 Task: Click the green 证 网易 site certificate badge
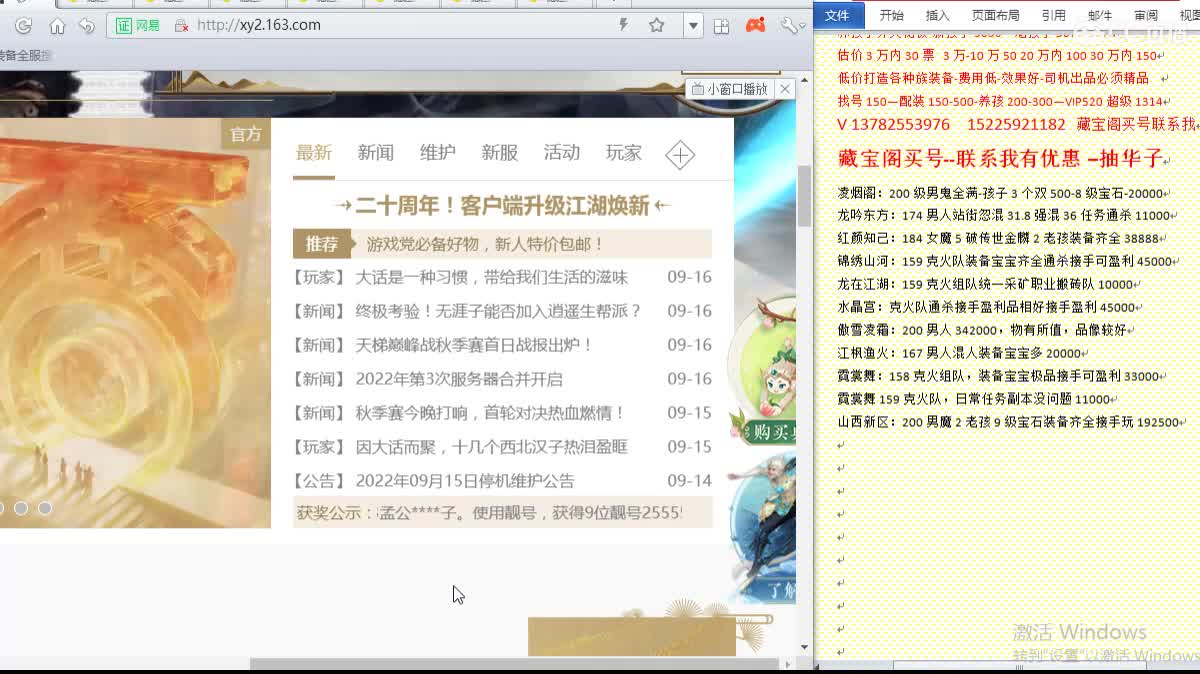138,25
